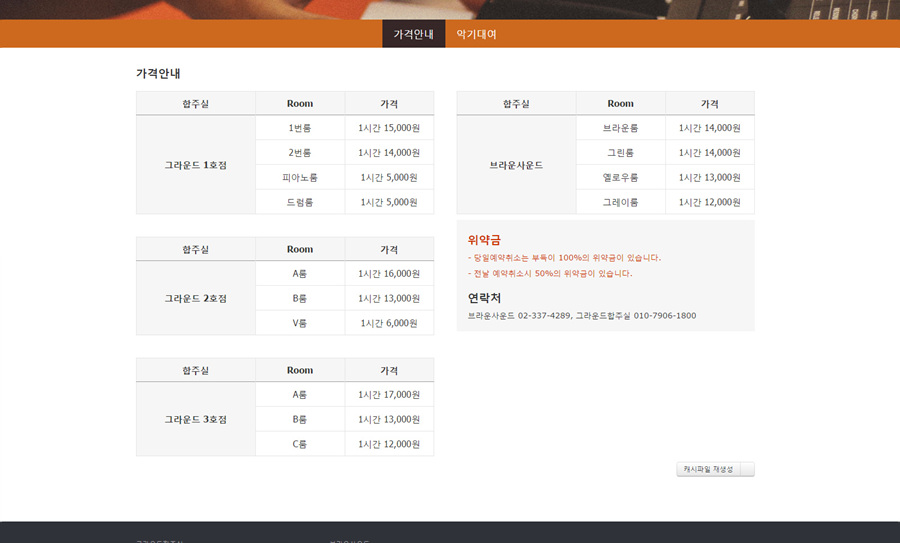Click the 연락처 heading
The height and width of the screenshot is (543, 900).
pos(484,298)
